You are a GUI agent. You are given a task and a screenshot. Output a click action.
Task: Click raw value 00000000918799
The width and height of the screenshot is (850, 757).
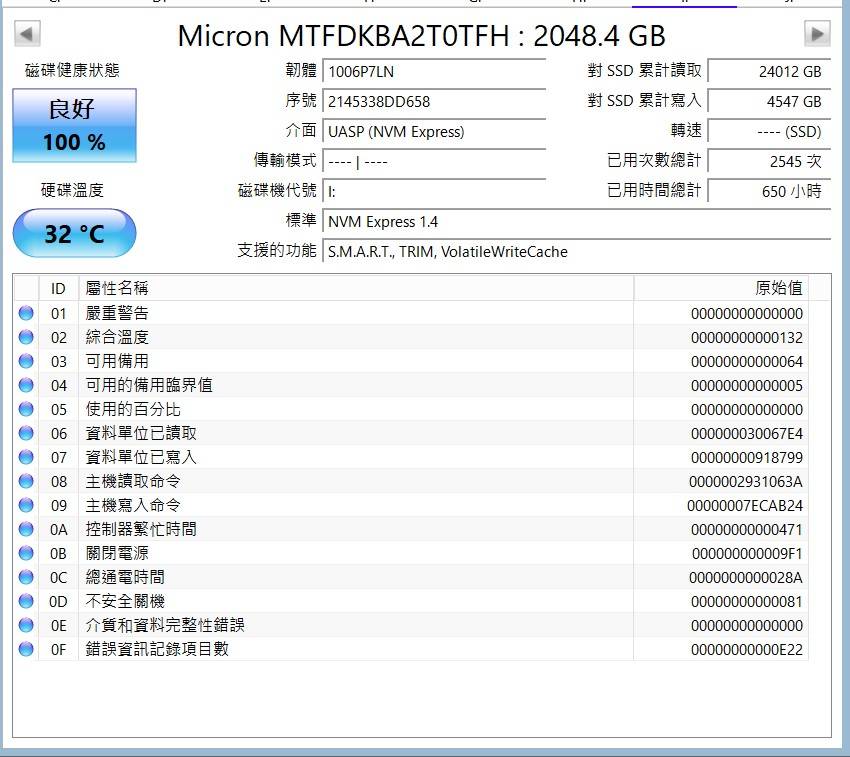(x=746, y=458)
